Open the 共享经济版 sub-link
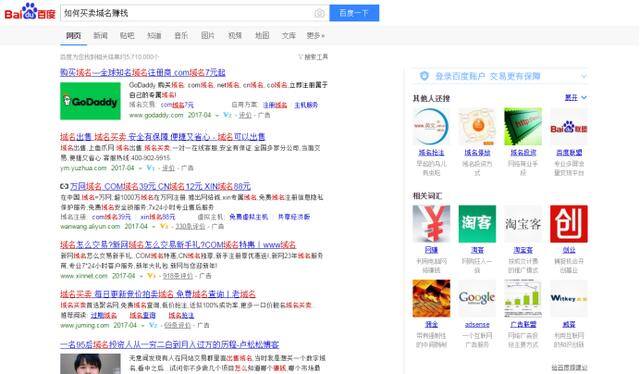This screenshot has height=374, width=640. 294,216
